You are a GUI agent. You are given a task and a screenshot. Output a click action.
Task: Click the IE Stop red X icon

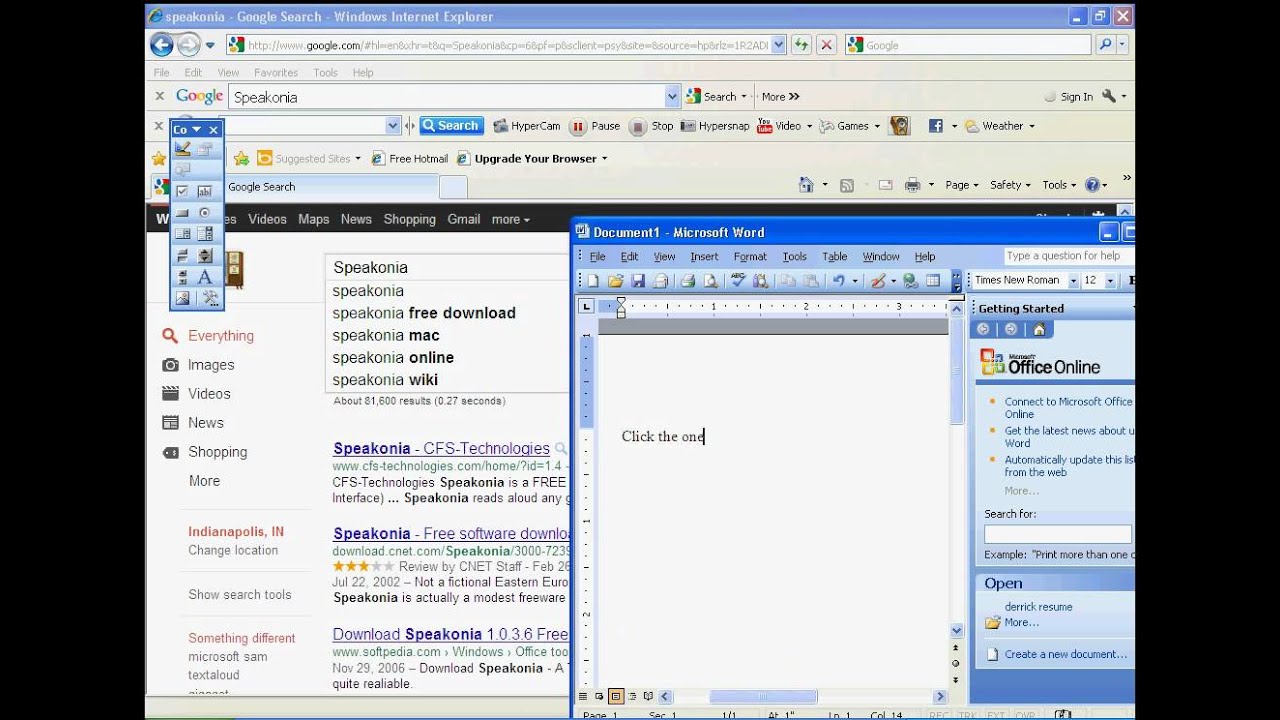(826, 45)
